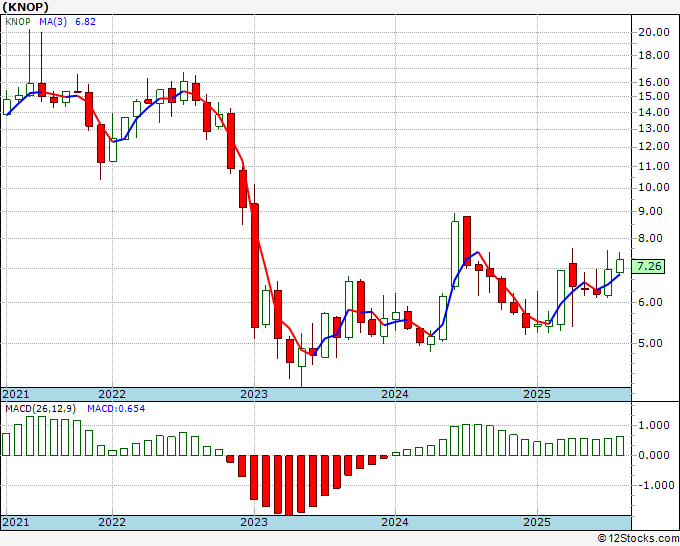Click 2023 on the price chart timeline
This screenshot has height=546, width=680.
coord(254,394)
